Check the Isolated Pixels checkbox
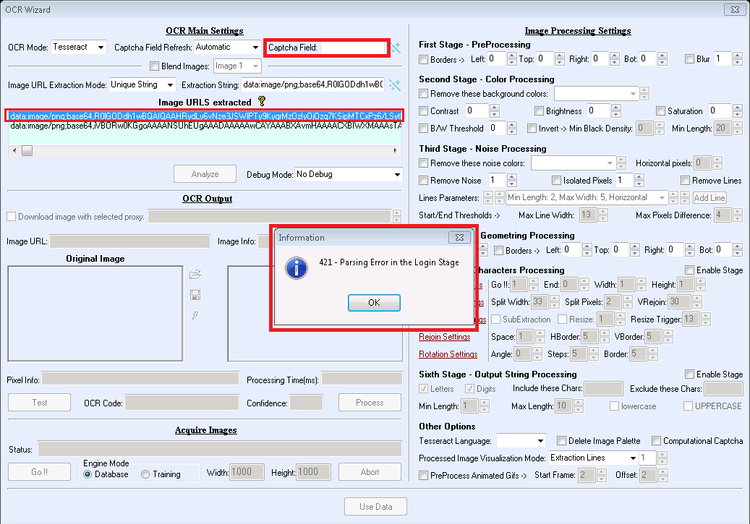 556,180
